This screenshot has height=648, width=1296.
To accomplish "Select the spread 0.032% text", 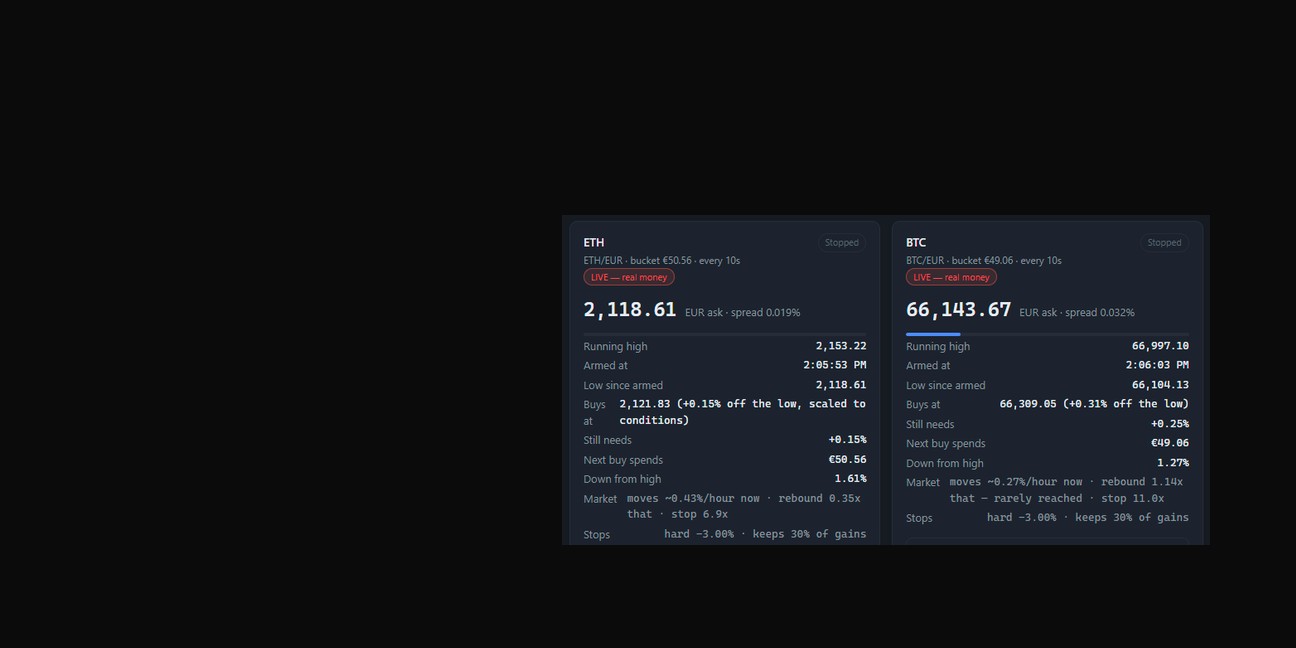I will pyautogui.click(x=1100, y=313).
